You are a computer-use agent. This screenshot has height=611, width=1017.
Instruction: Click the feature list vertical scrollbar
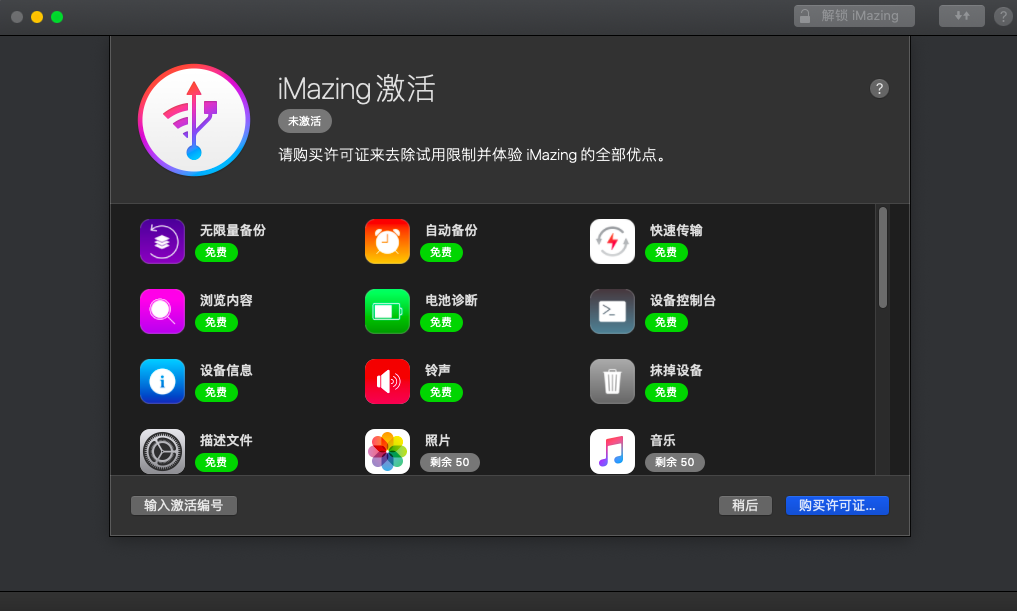883,257
